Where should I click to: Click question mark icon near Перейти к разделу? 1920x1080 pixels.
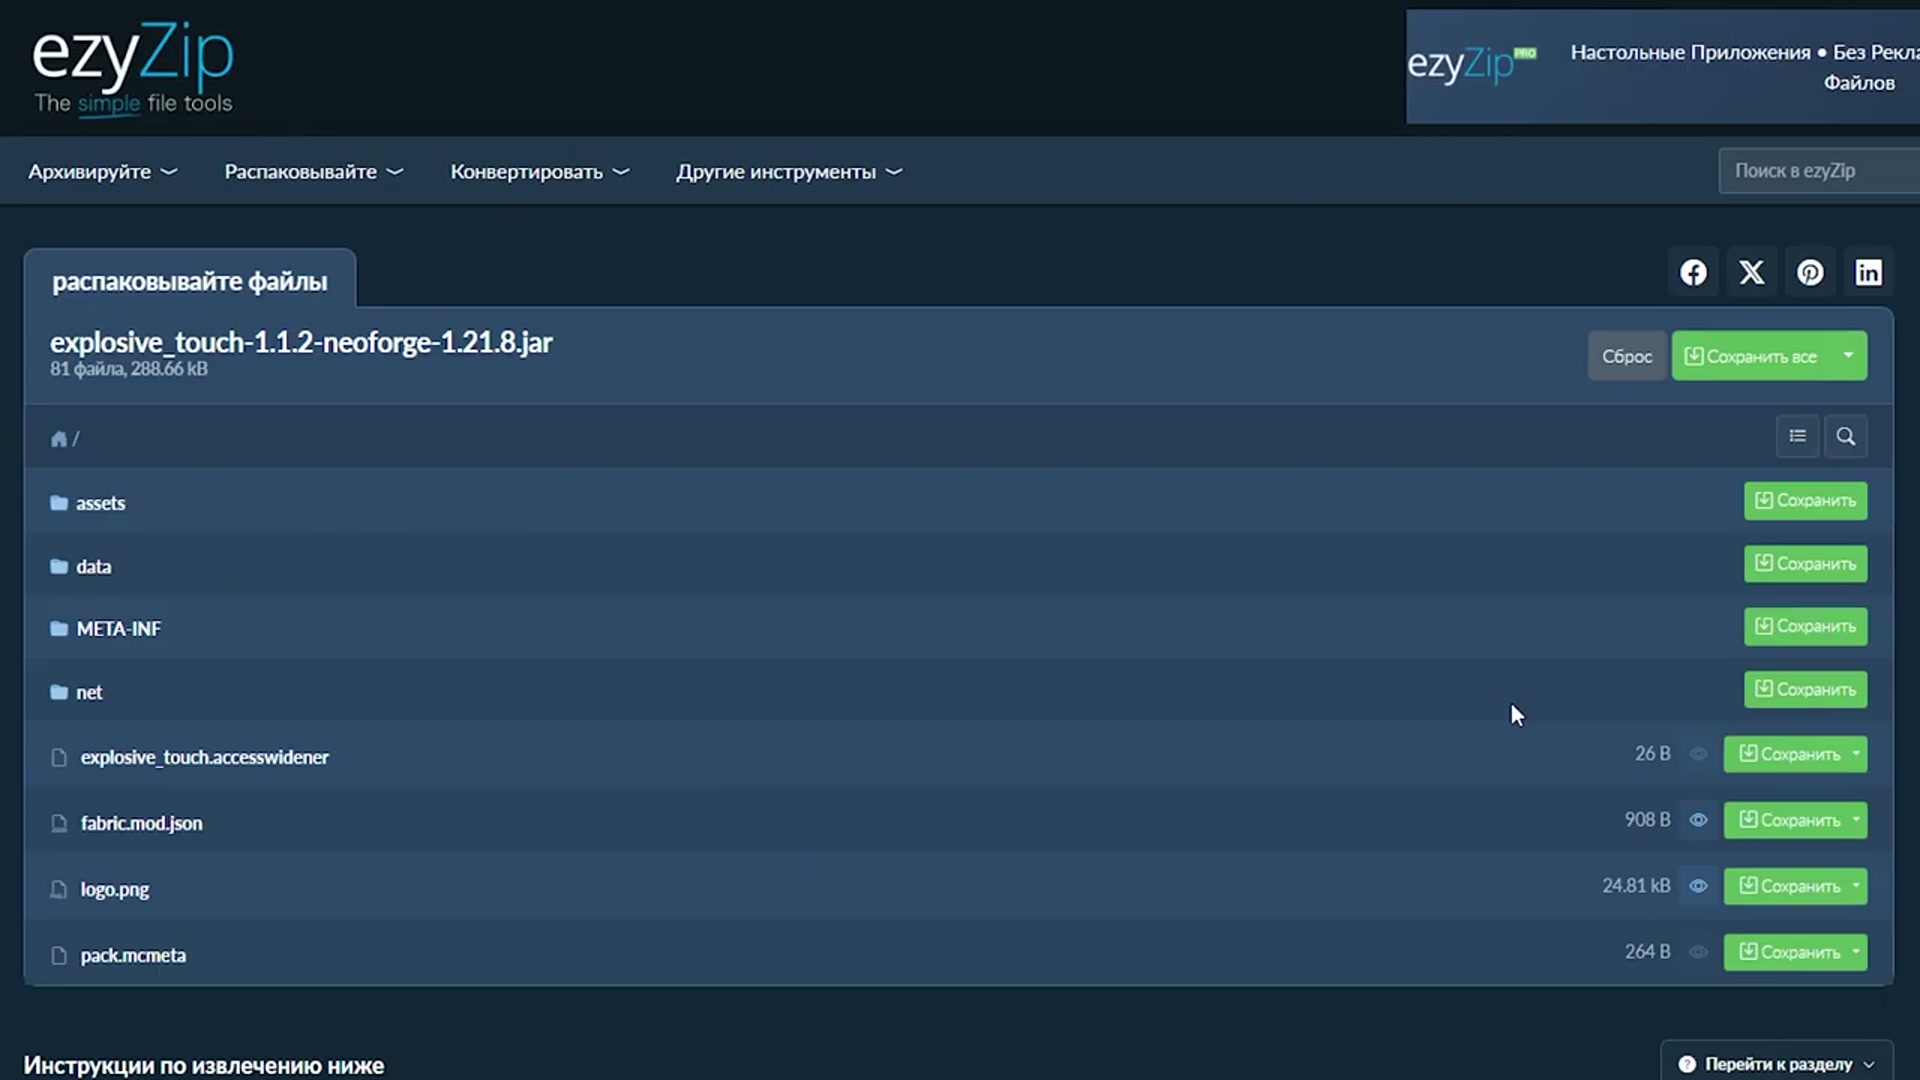[x=1687, y=1064]
